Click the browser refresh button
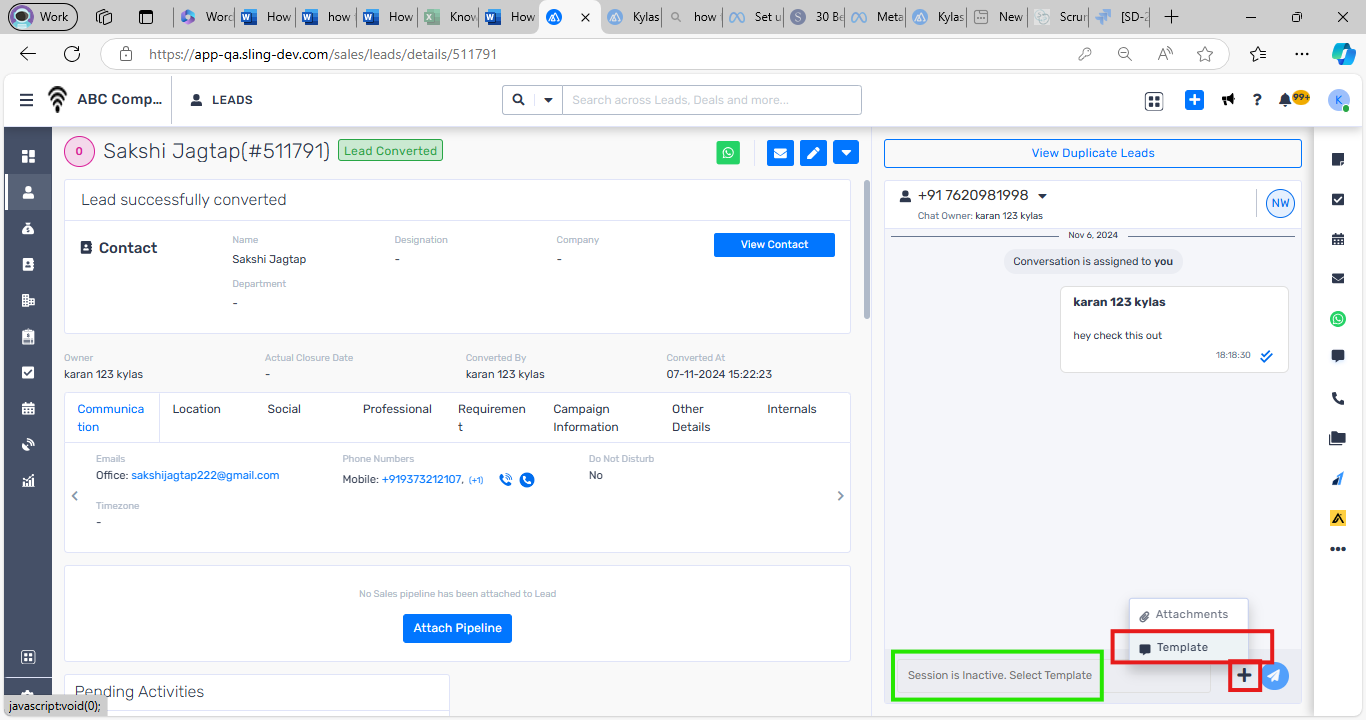The height and width of the screenshot is (720, 1366). 72,54
